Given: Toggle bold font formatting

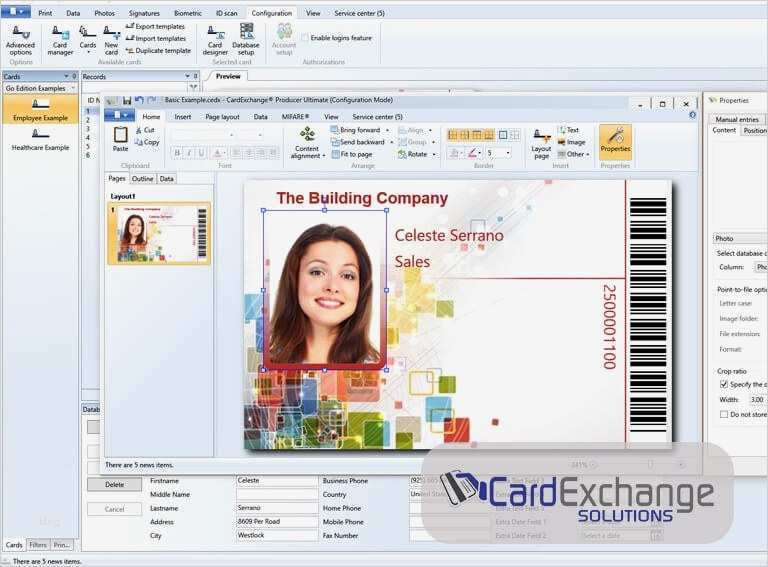Looking at the screenshot, I should coord(177,153).
